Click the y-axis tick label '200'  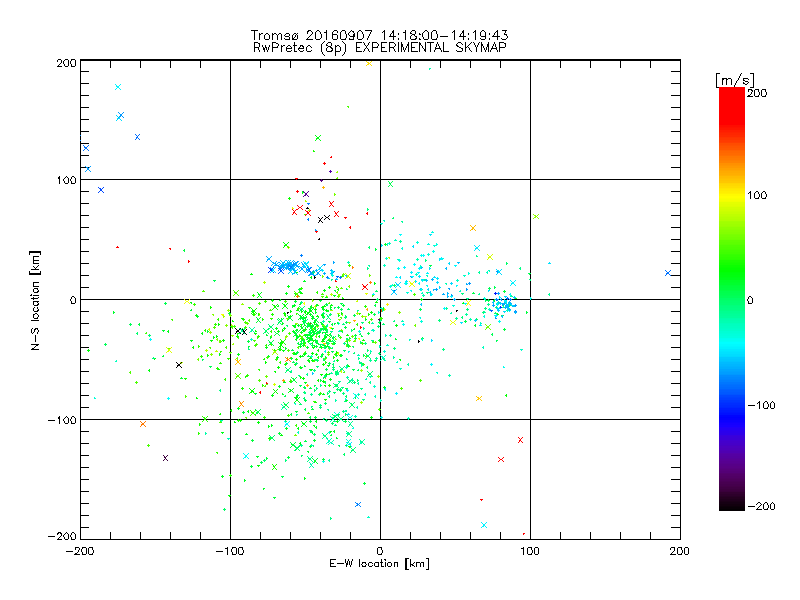[66, 63]
